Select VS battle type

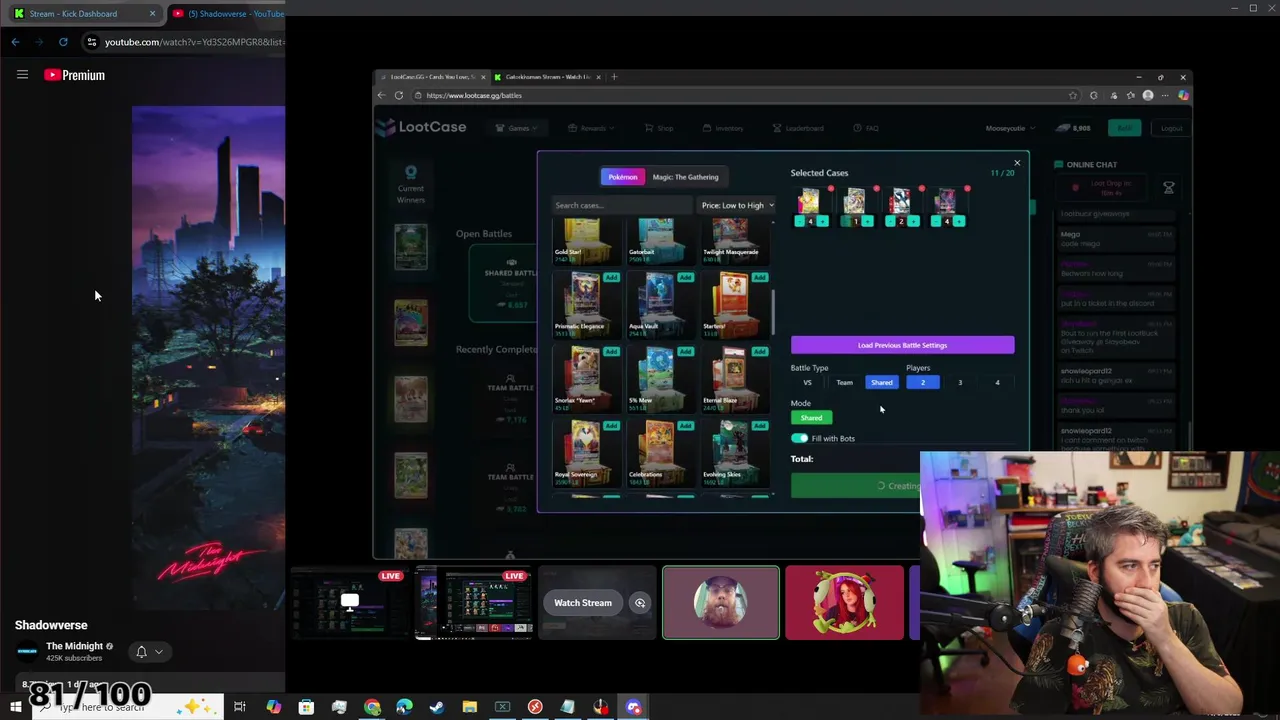pyautogui.click(x=807, y=382)
